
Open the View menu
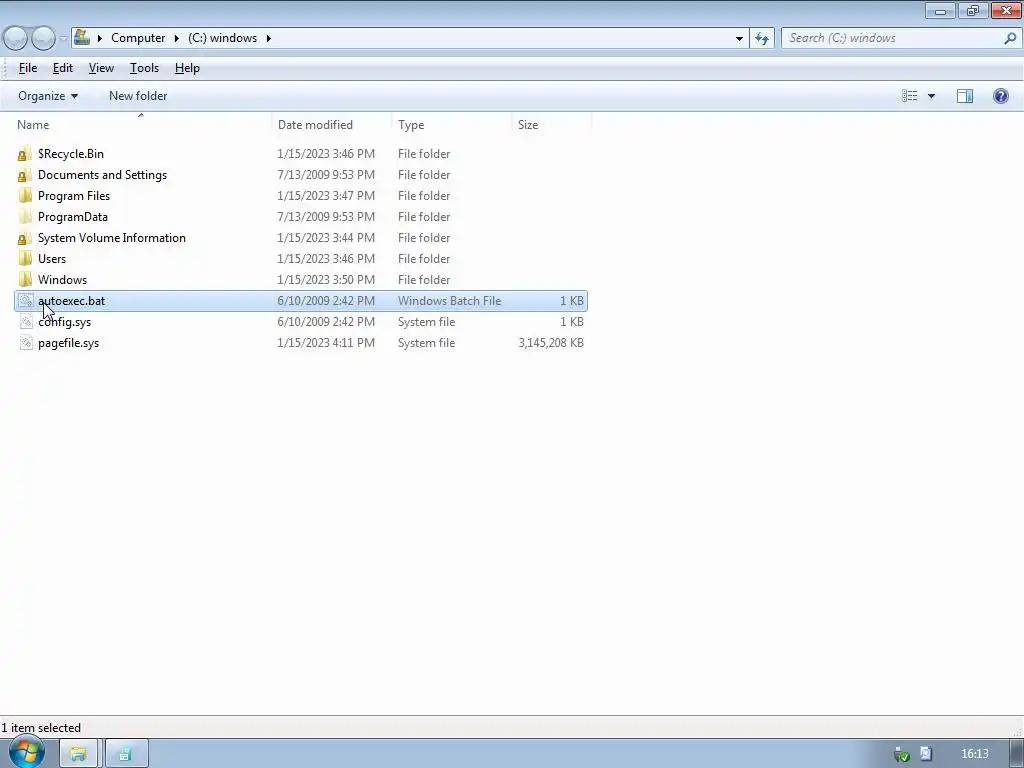pyautogui.click(x=101, y=68)
